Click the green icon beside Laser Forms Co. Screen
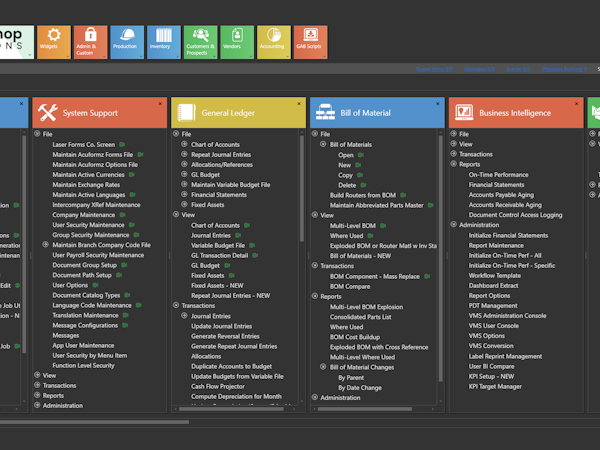 [x=122, y=145]
